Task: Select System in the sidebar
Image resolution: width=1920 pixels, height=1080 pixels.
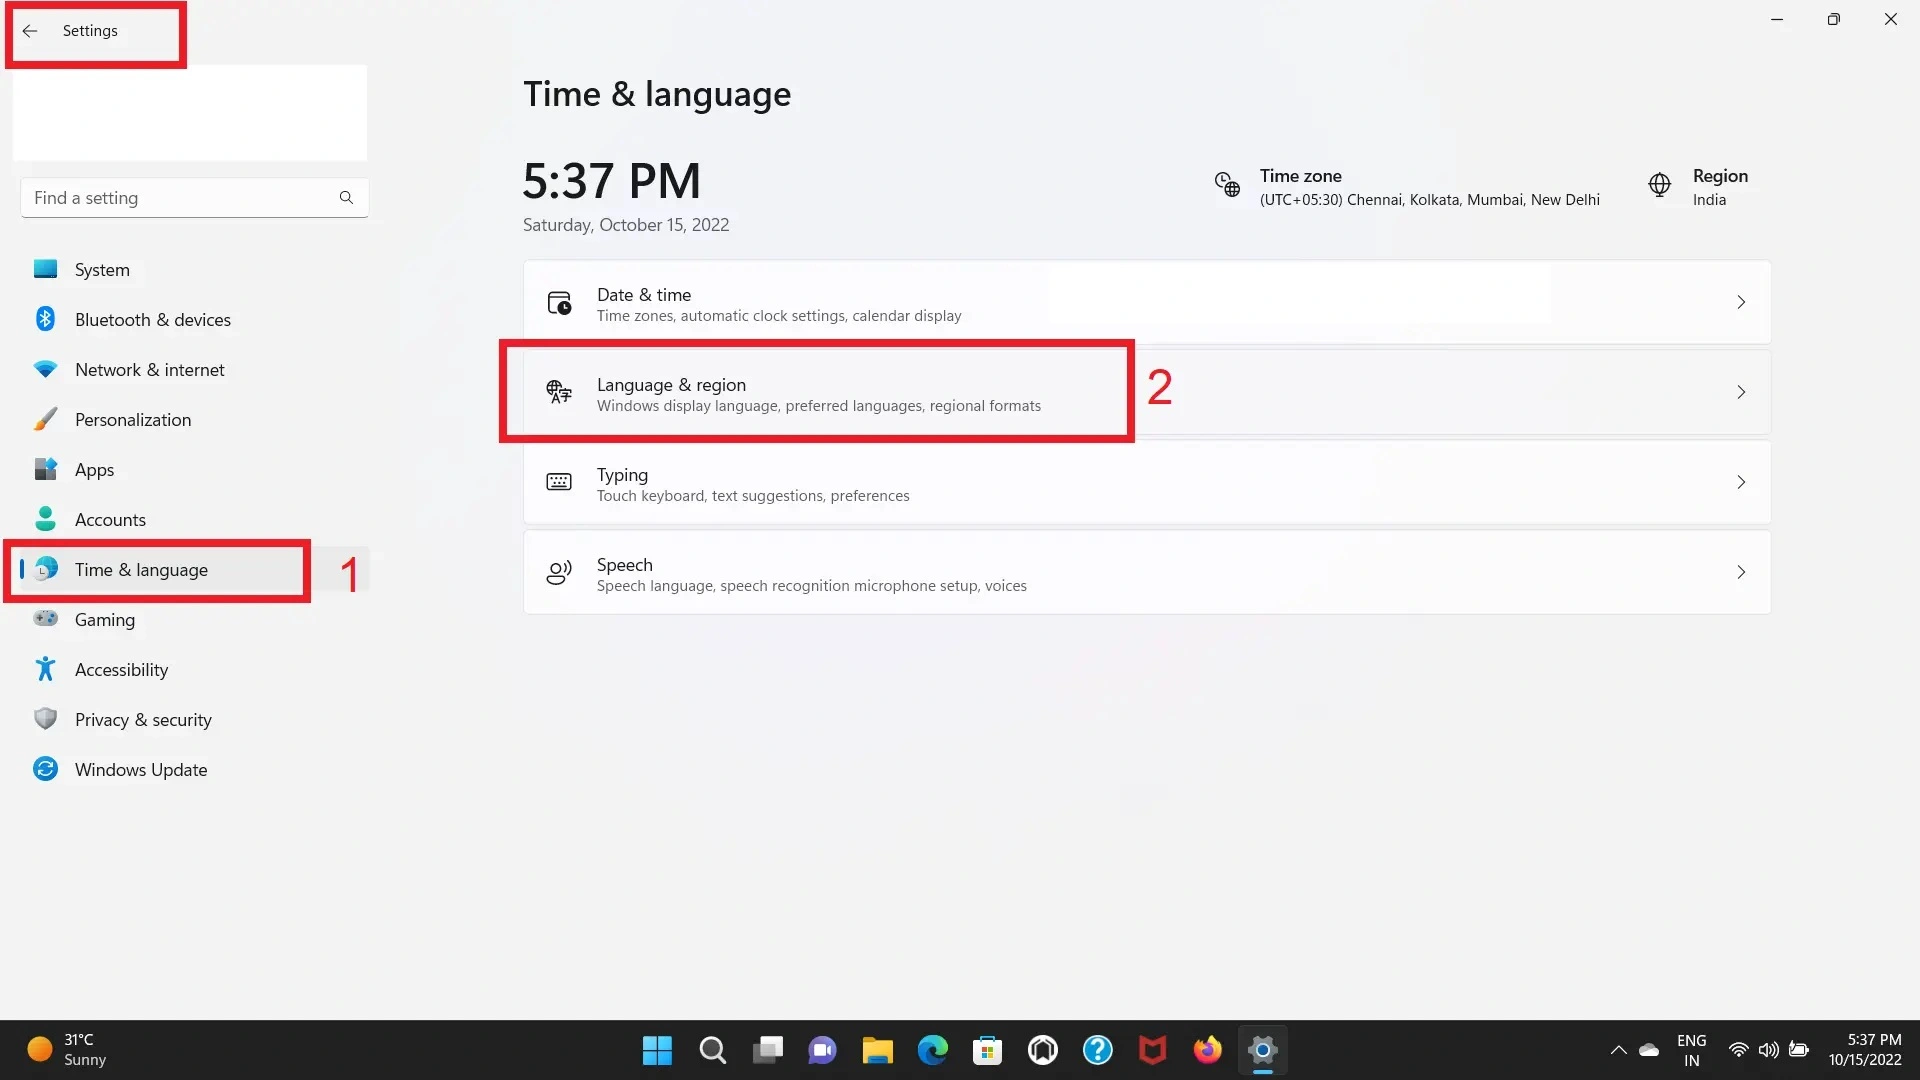Action: click(x=102, y=269)
